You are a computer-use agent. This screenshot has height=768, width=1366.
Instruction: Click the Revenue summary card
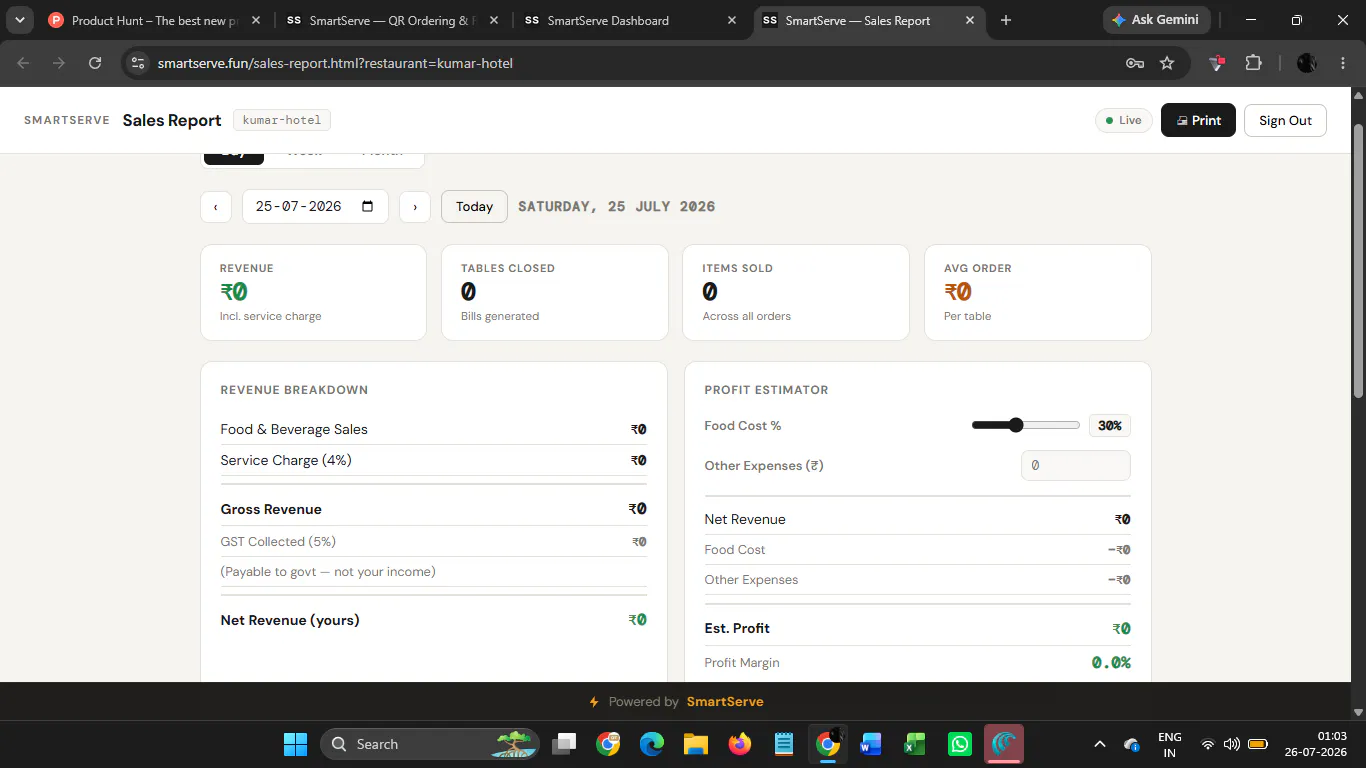coord(313,292)
